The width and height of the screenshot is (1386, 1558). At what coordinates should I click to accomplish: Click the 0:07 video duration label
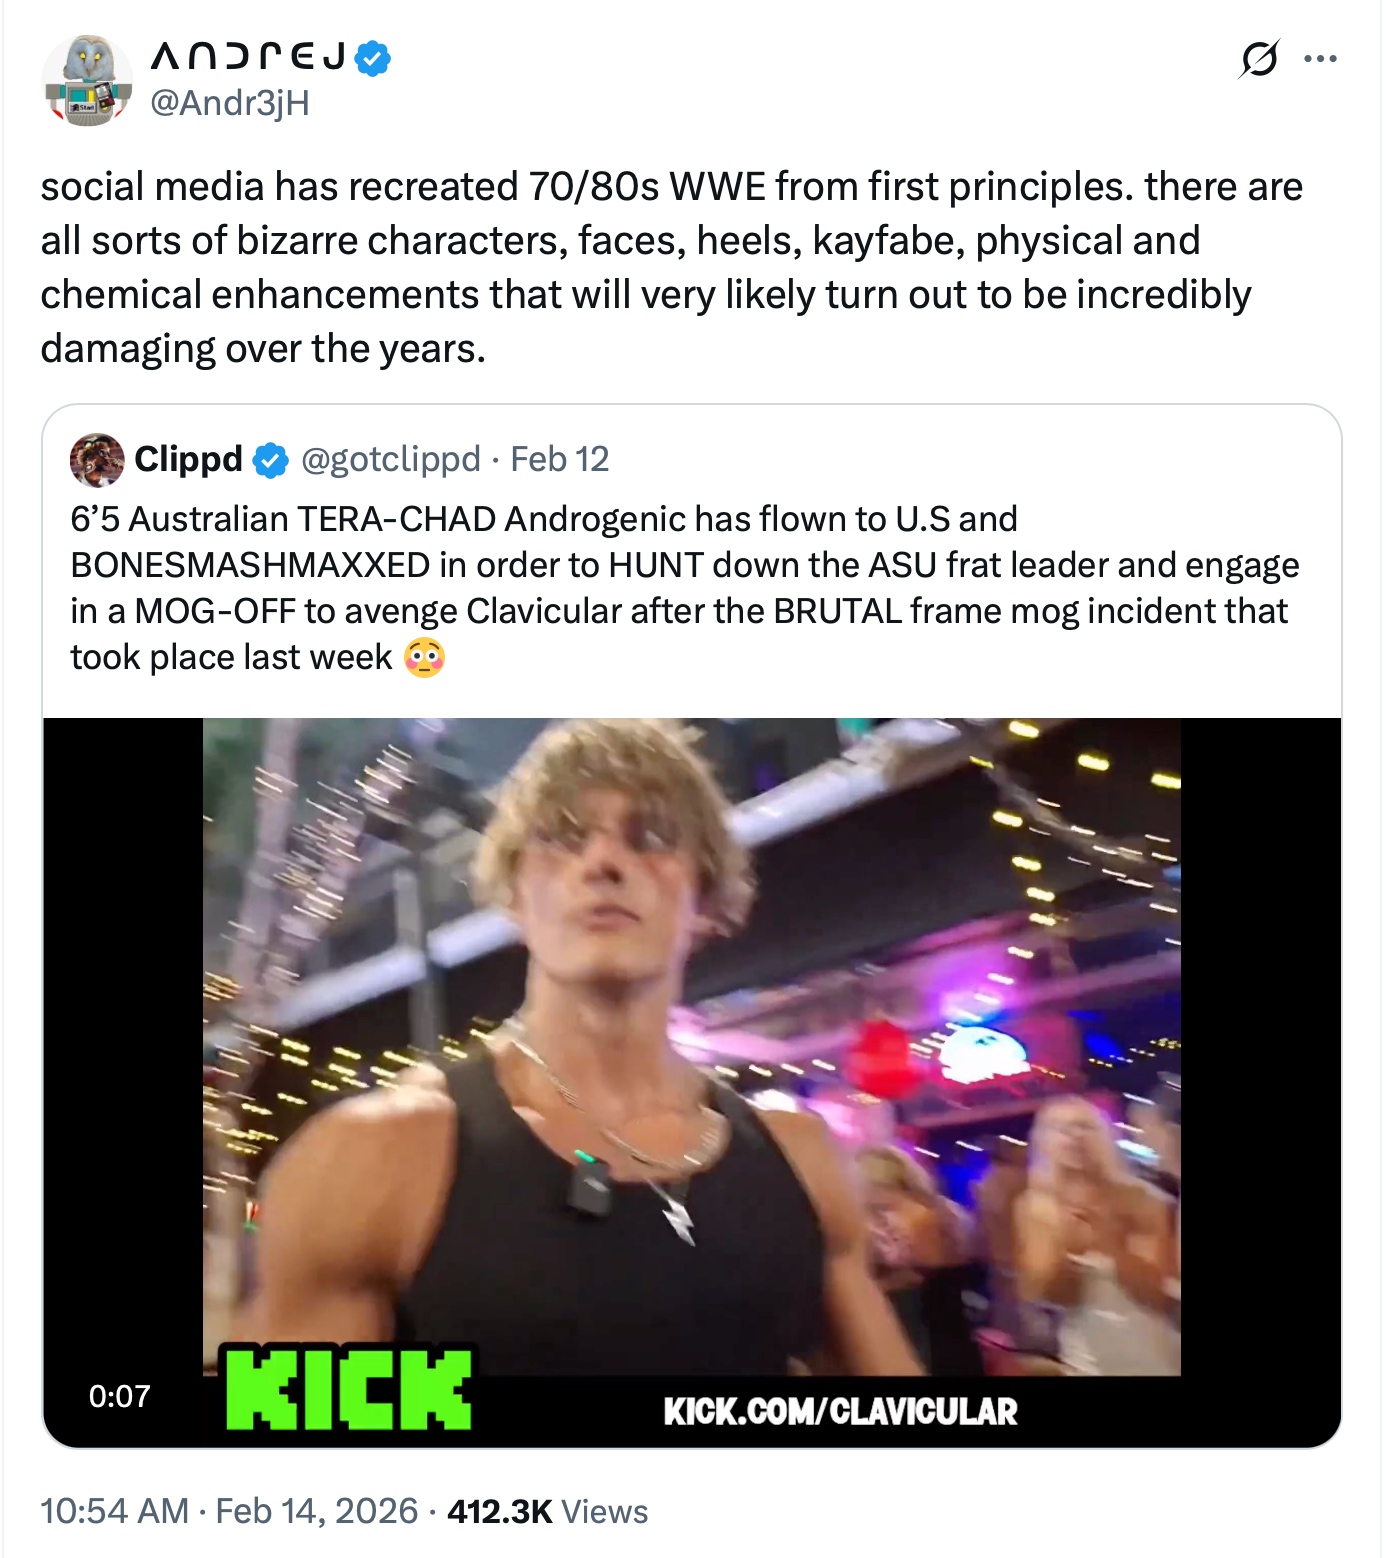tap(119, 1396)
